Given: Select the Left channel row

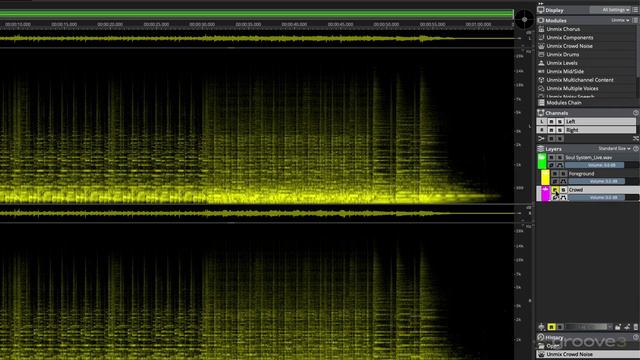Looking at the screenshot, I should click(x=586, y=122).
